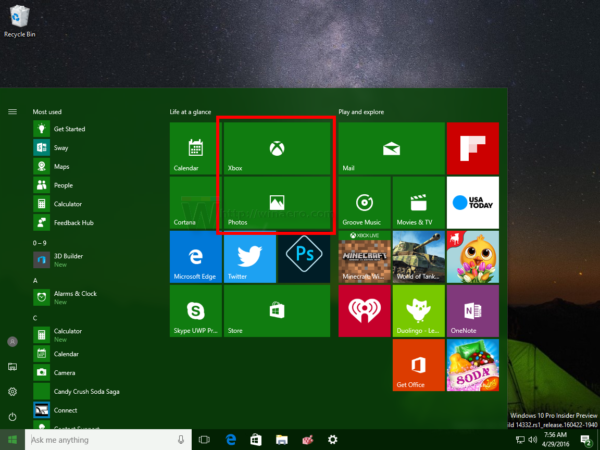Open File Explorer from taskbar
The width and height of the screenshot is (600, 450).
(x=282, y=440)
